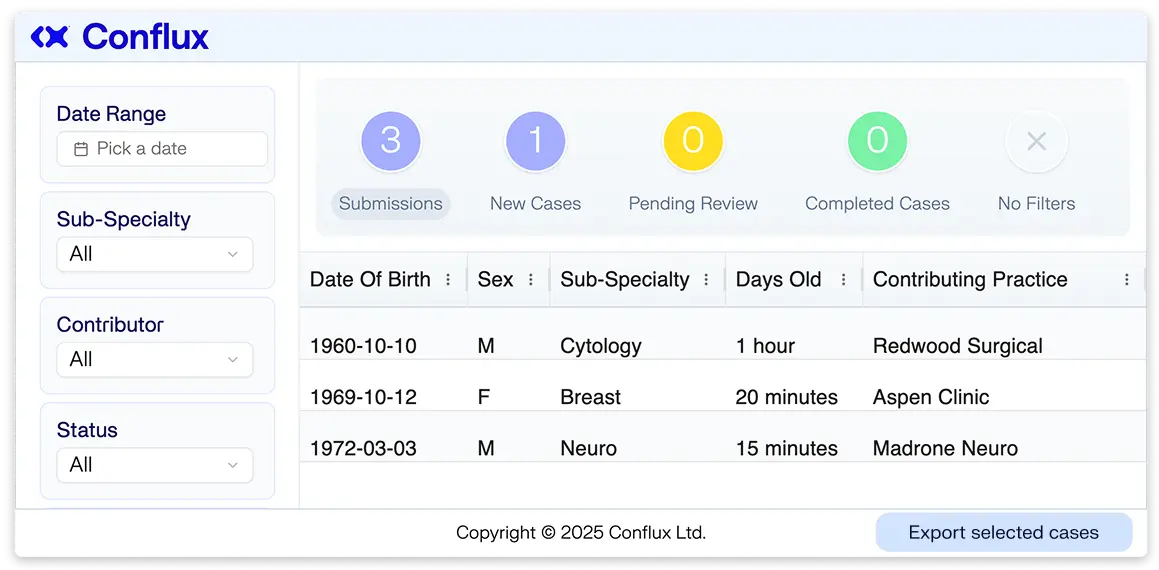The image size is (1159, 570).
Task: Click Export selected cases button
Action: tap(1003, 532)
